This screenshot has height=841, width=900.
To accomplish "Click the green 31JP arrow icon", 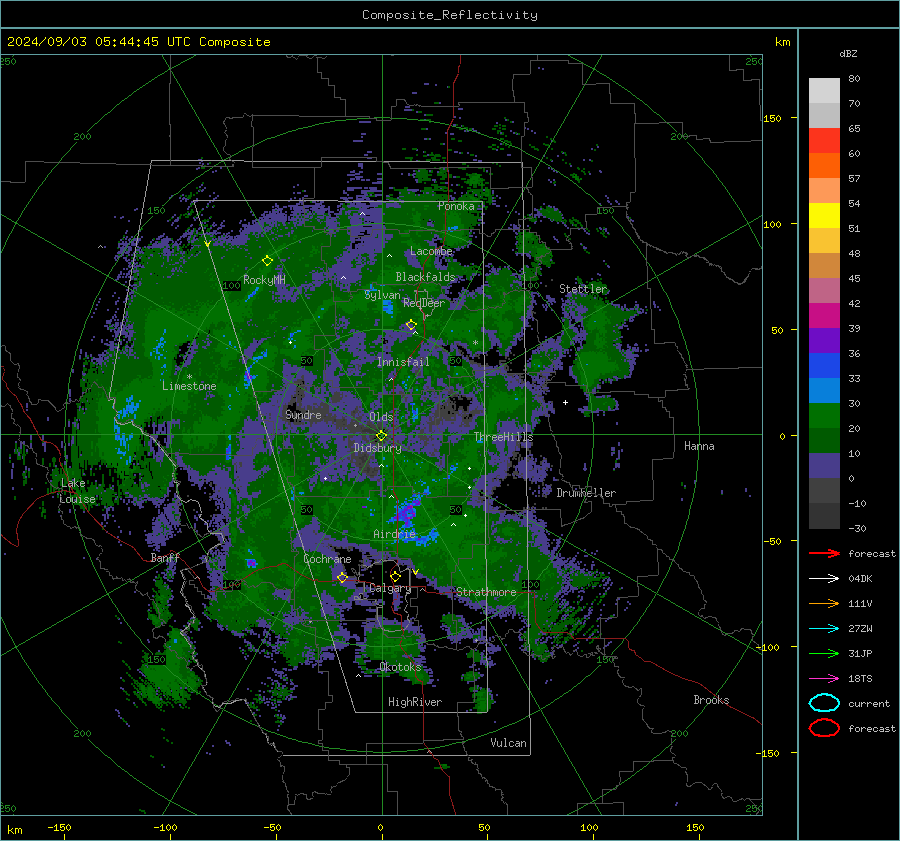I will (x=824, y=653).
